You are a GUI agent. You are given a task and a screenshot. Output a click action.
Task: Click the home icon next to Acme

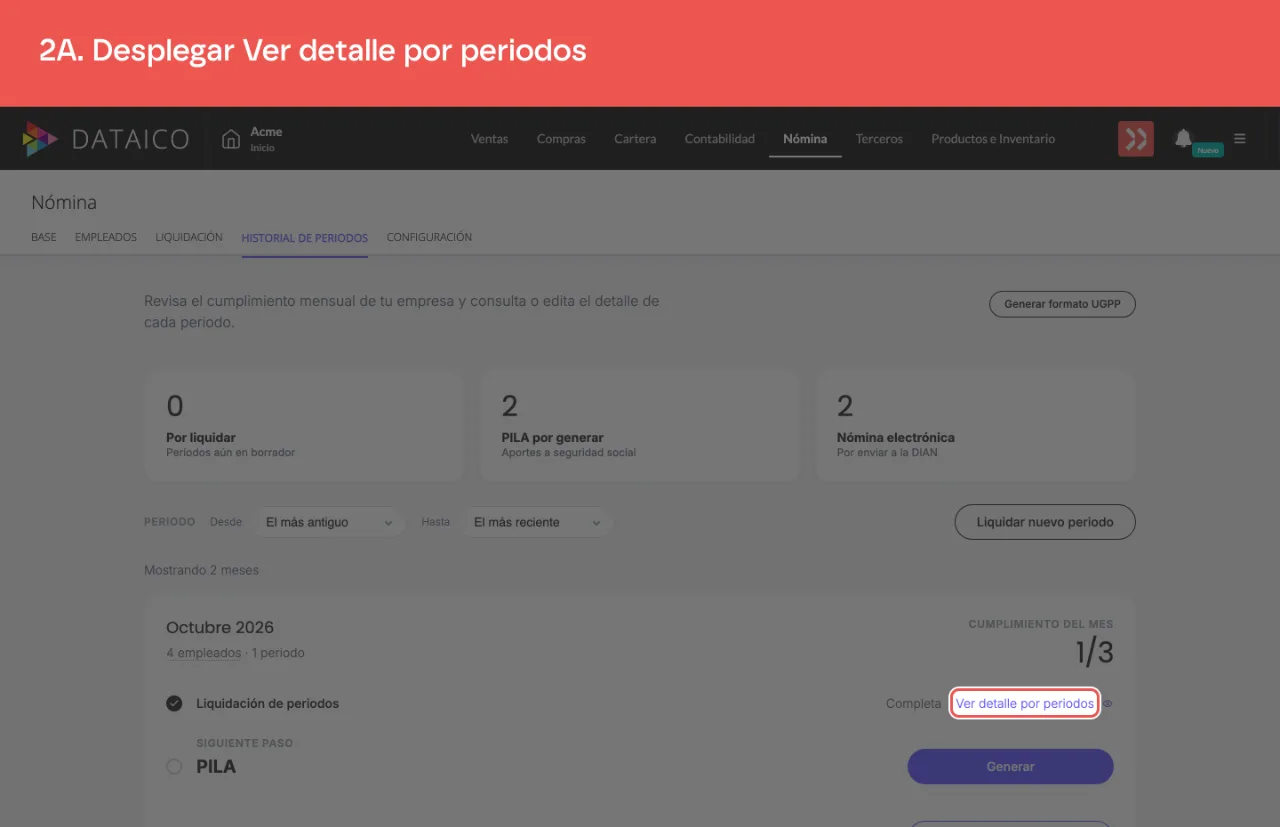(231, 139)
